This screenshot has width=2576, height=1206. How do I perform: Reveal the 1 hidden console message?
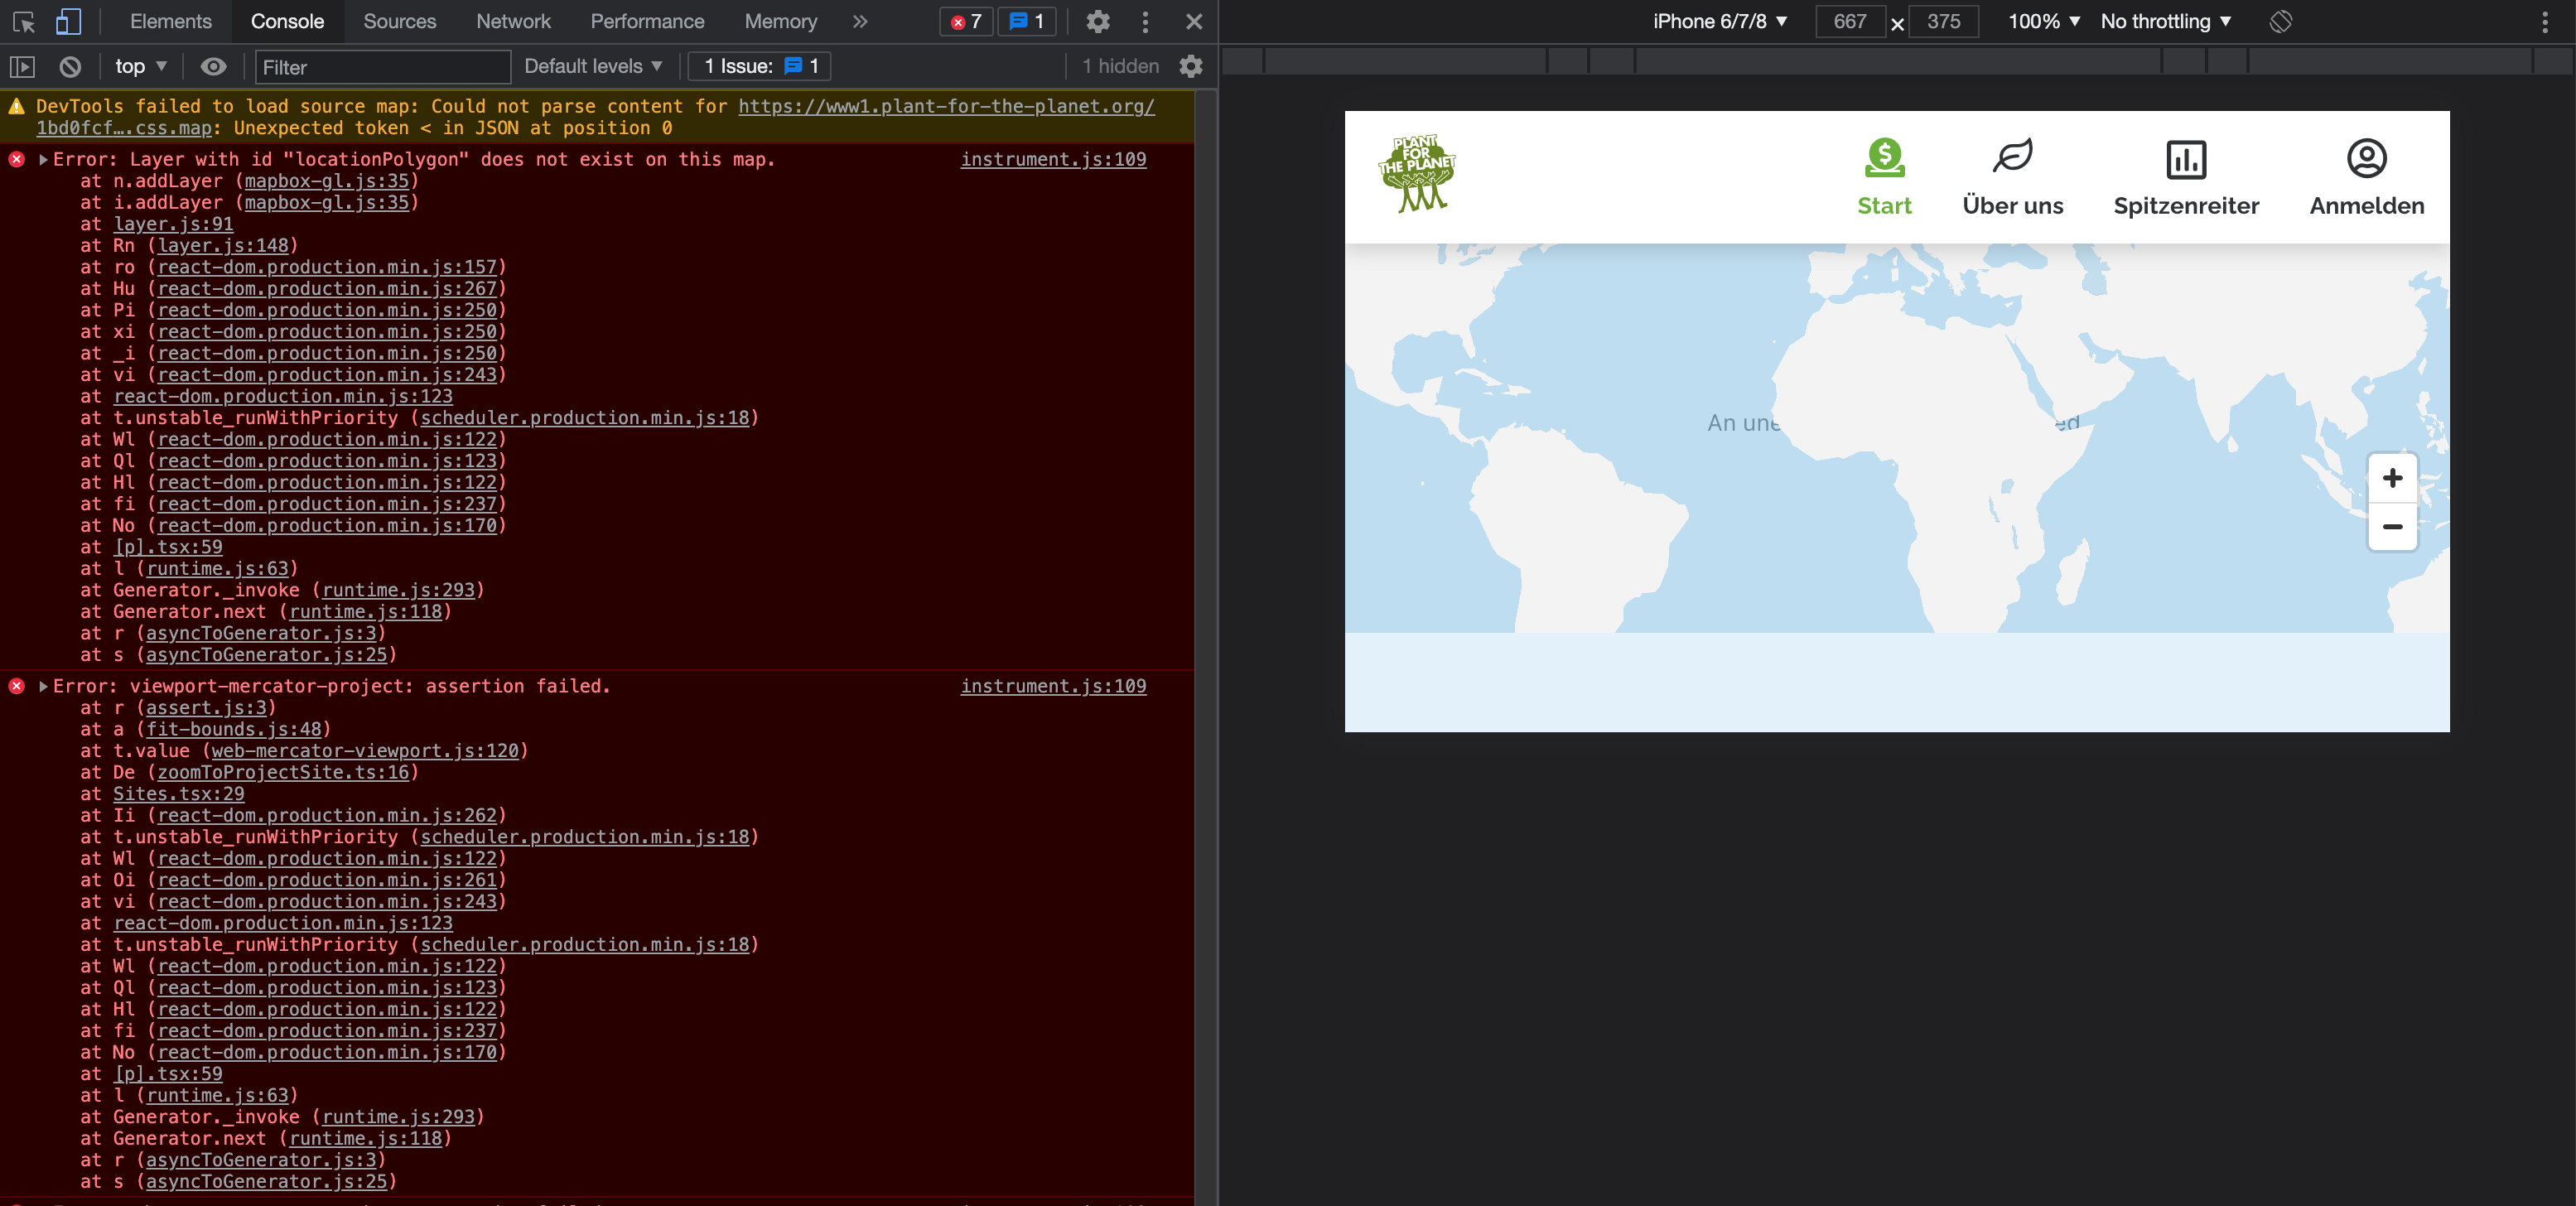[x=1120, y=66]
